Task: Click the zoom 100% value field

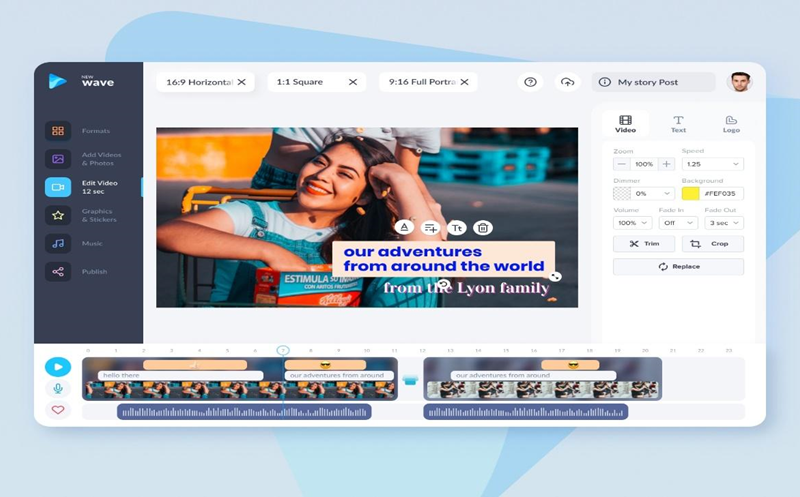Action: point(644,164)
